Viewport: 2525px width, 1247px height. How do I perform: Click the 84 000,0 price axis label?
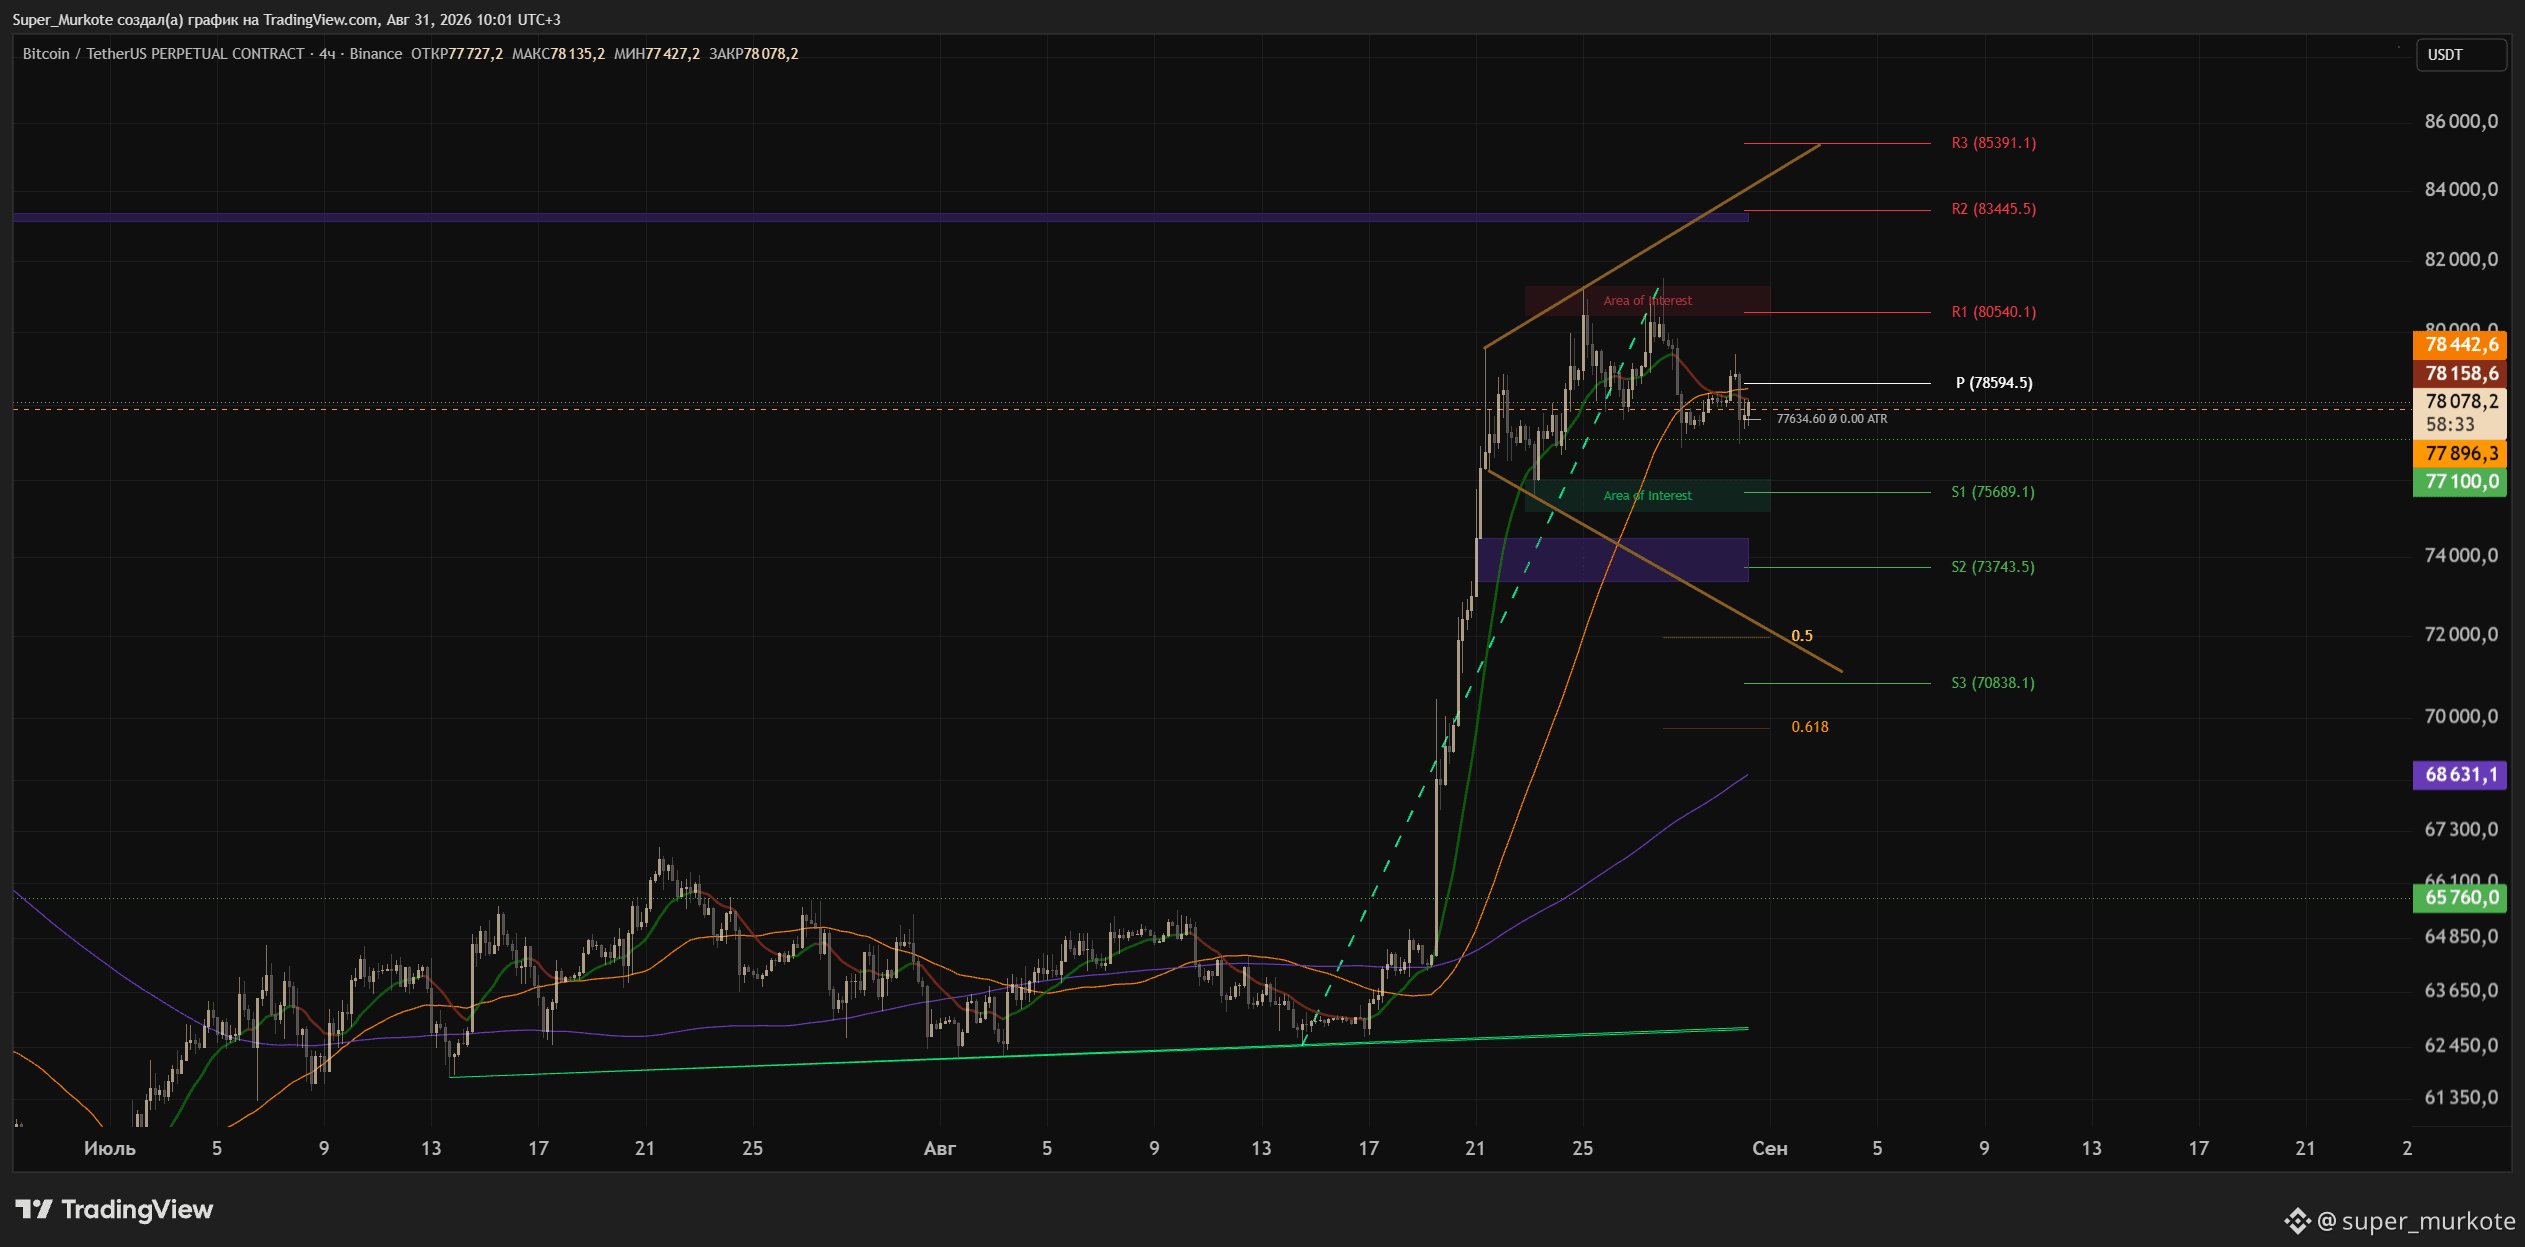tap(2461, 190)
